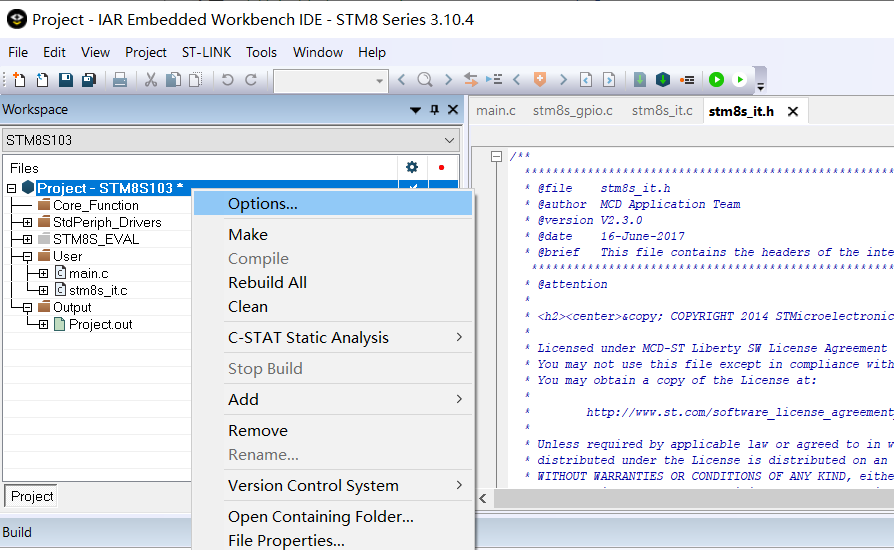
Task: Print the current document
Action: [120, 80]
